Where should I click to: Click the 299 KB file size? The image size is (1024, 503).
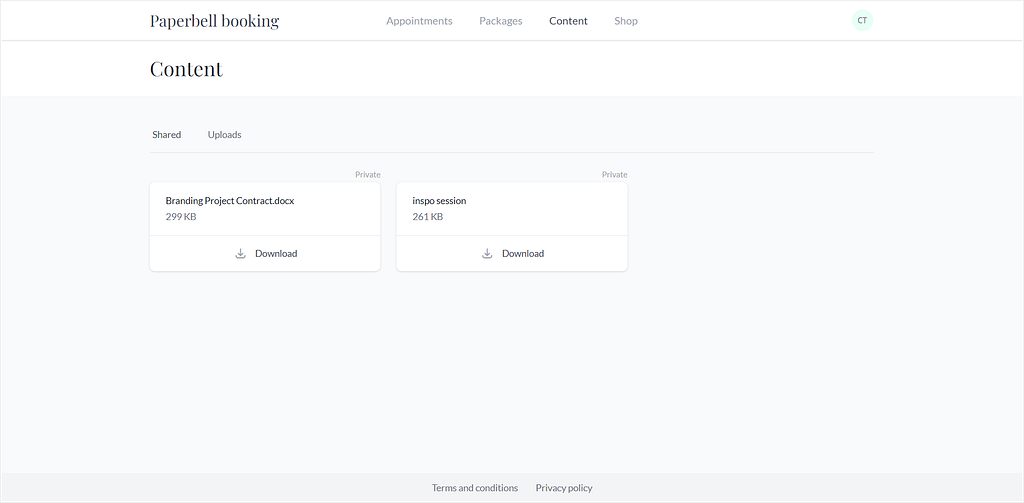point(181,216)
